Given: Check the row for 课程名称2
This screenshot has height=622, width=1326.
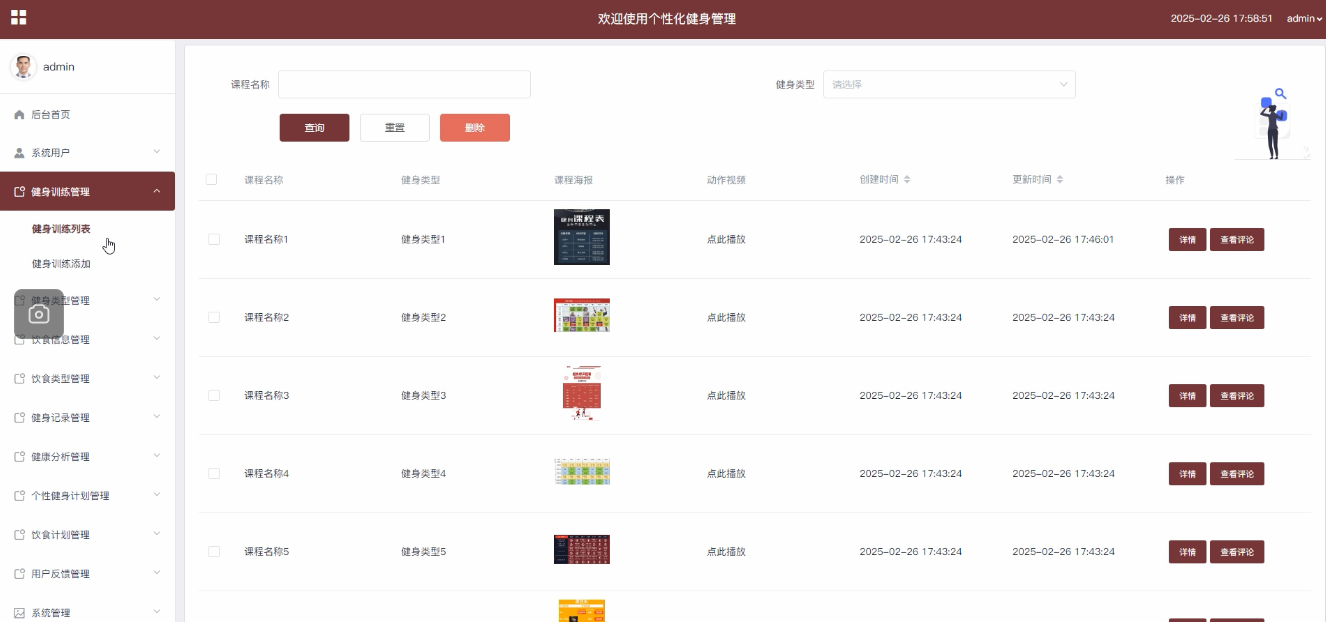Looking at the screenshot, I should point(214,317).
